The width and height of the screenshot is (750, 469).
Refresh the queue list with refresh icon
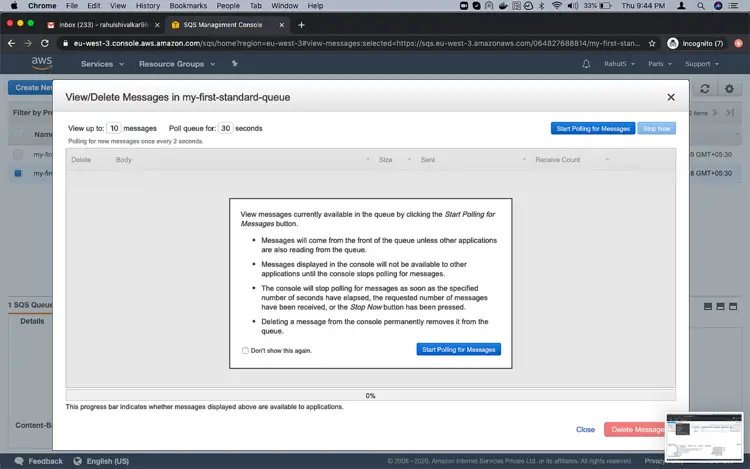[705, 88]
